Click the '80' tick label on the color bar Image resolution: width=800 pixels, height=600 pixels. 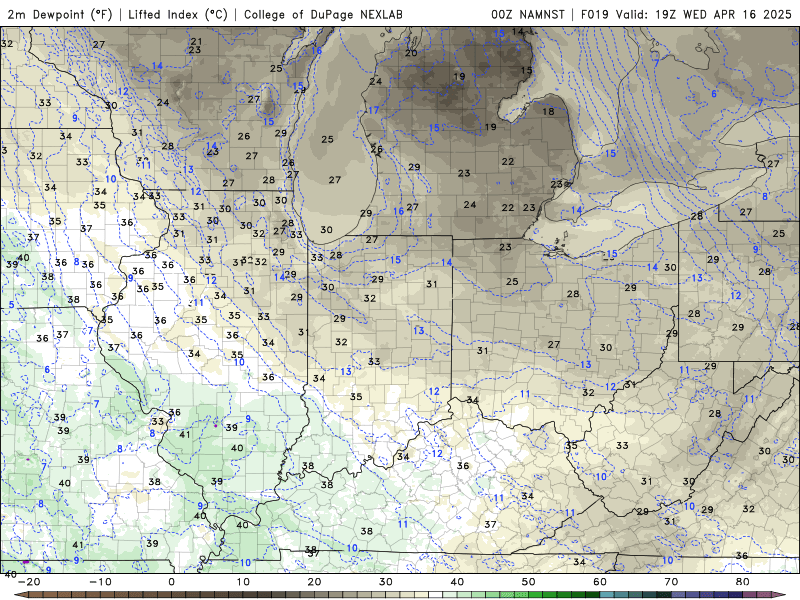pyautogui.click(x=743, y=582)
